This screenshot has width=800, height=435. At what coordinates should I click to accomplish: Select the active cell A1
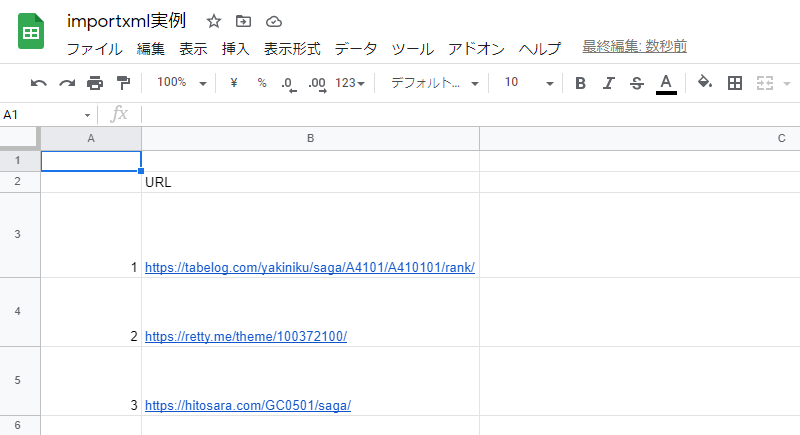point(91,161)
